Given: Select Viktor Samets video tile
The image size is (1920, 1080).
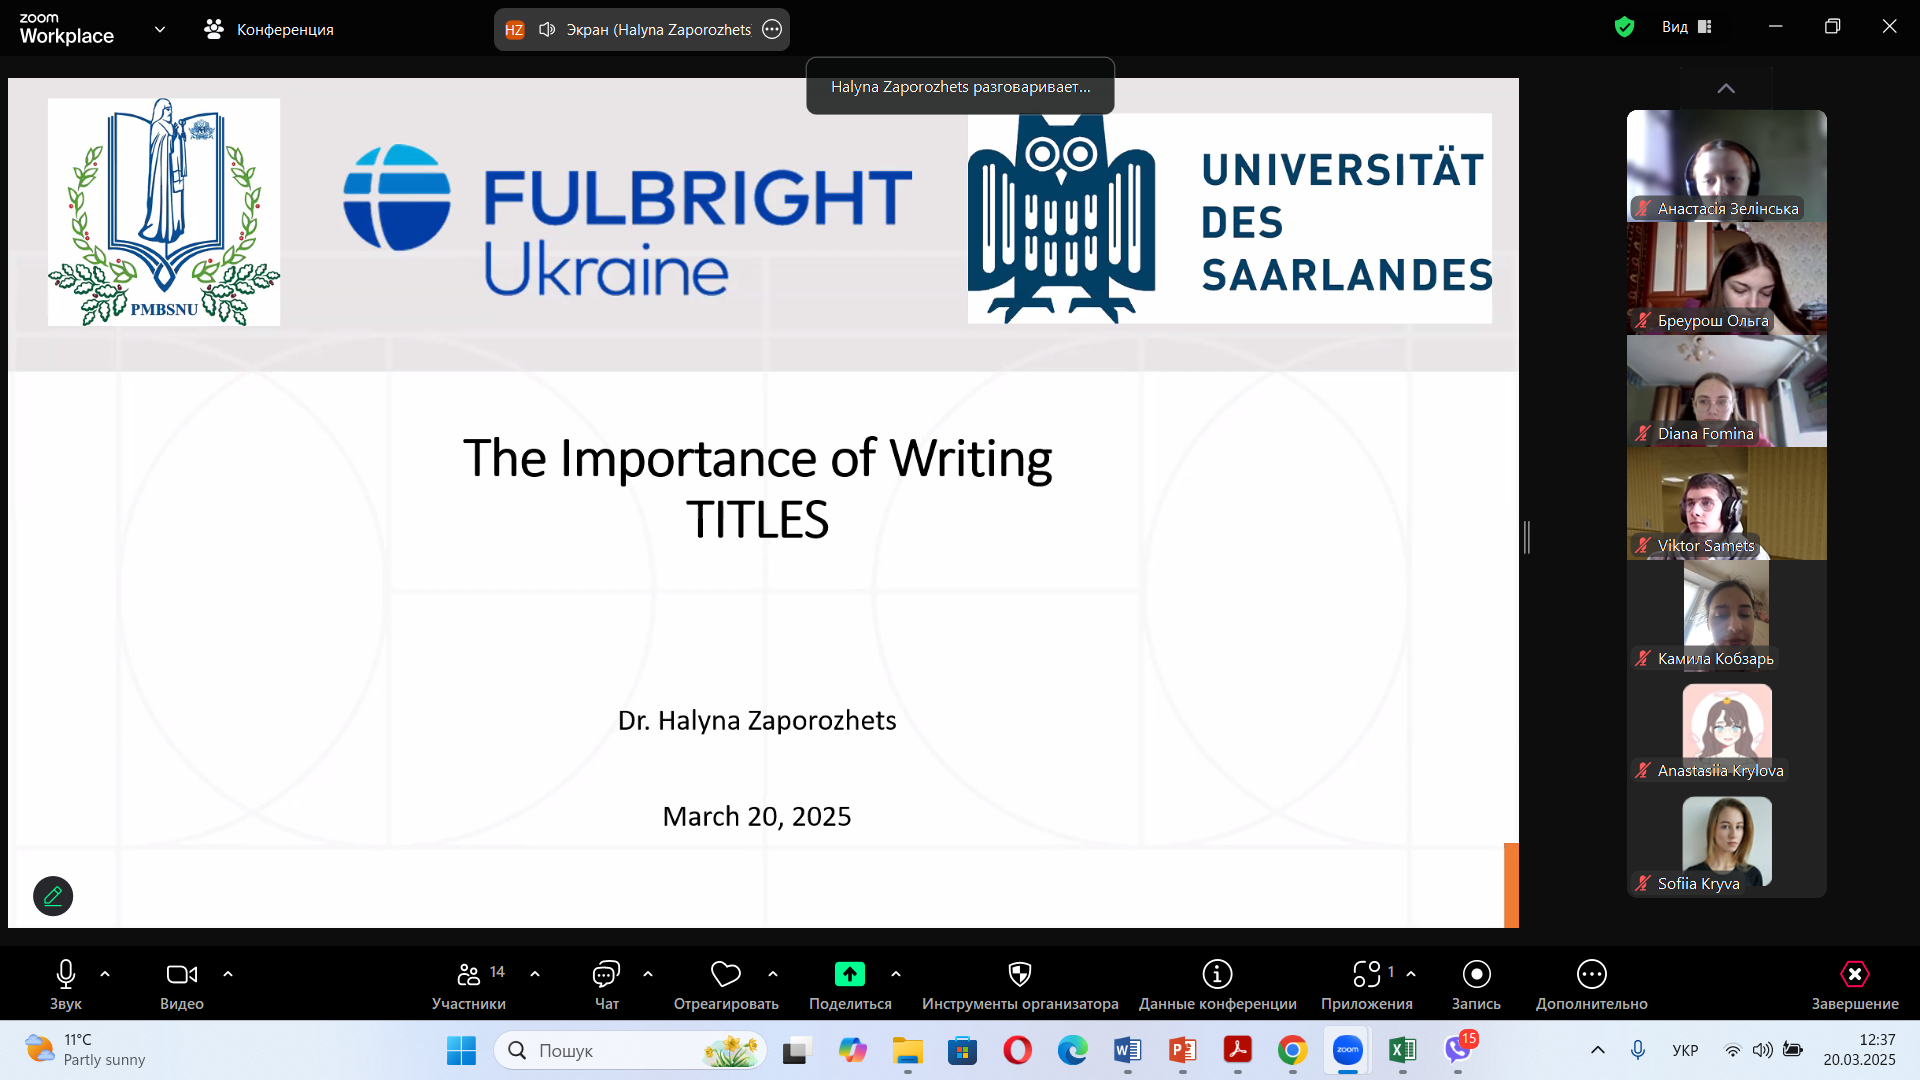Looking at the screenshot, I should 1726,503.
